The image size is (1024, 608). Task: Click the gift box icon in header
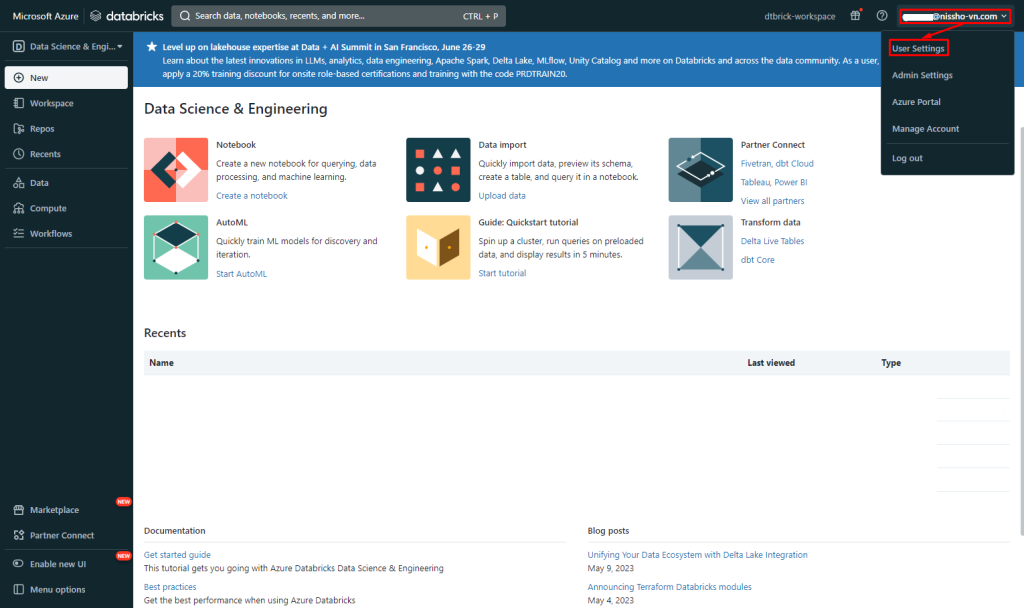(x=855, y=16)
